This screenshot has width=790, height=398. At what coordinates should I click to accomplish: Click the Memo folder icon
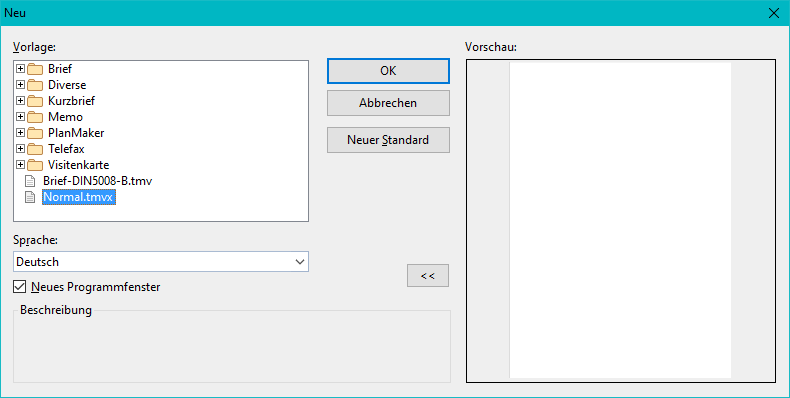pos(35,117)
